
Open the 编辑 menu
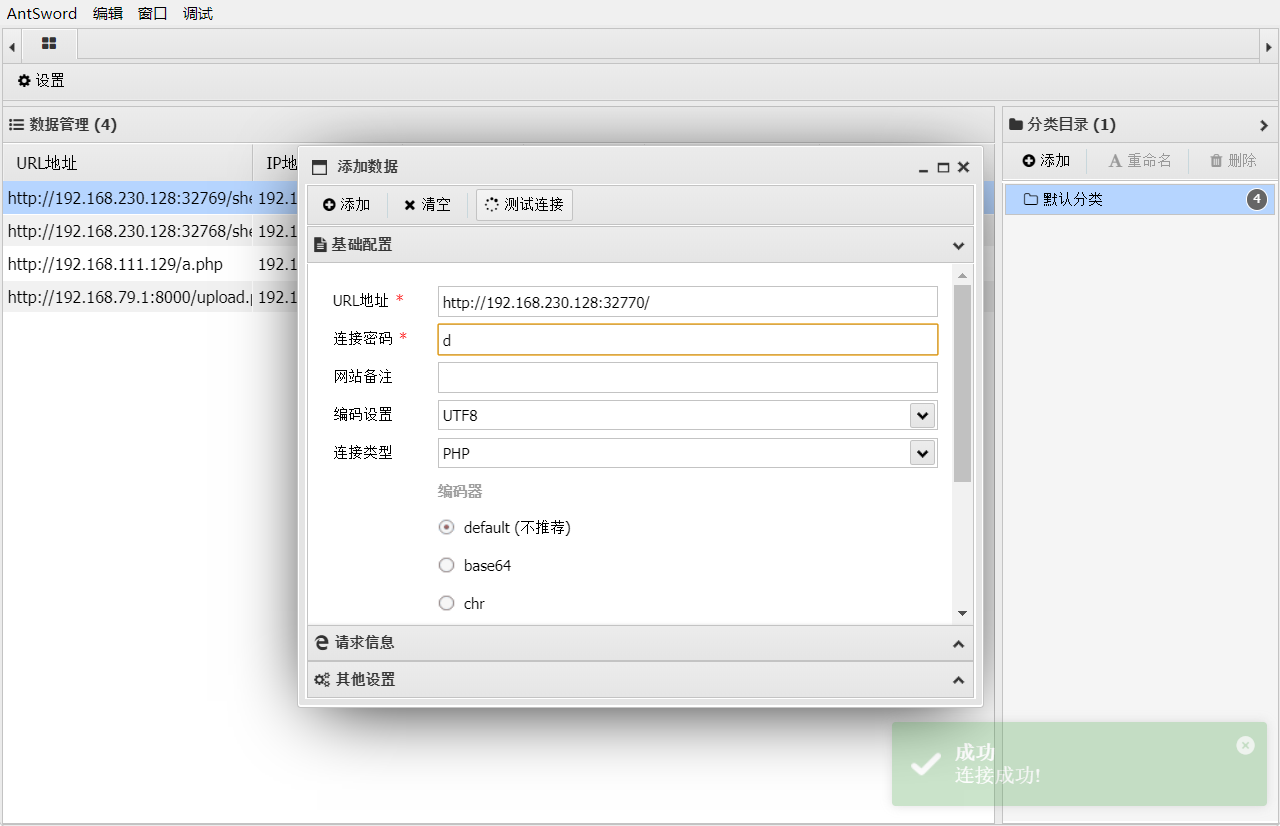point(107,14)
